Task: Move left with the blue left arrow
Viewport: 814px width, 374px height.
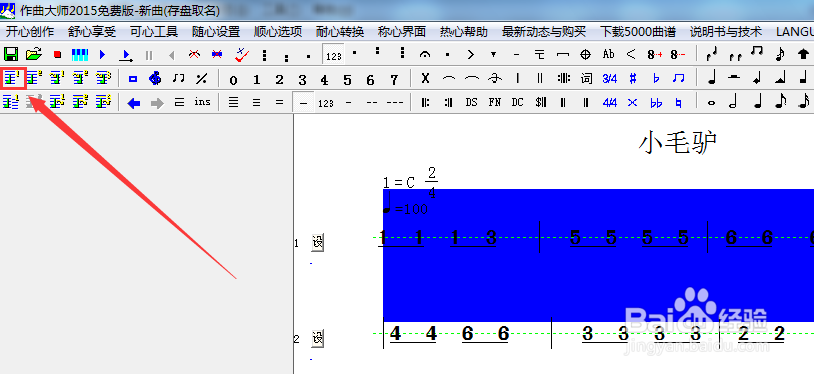Action: click(x=134, y=103)
